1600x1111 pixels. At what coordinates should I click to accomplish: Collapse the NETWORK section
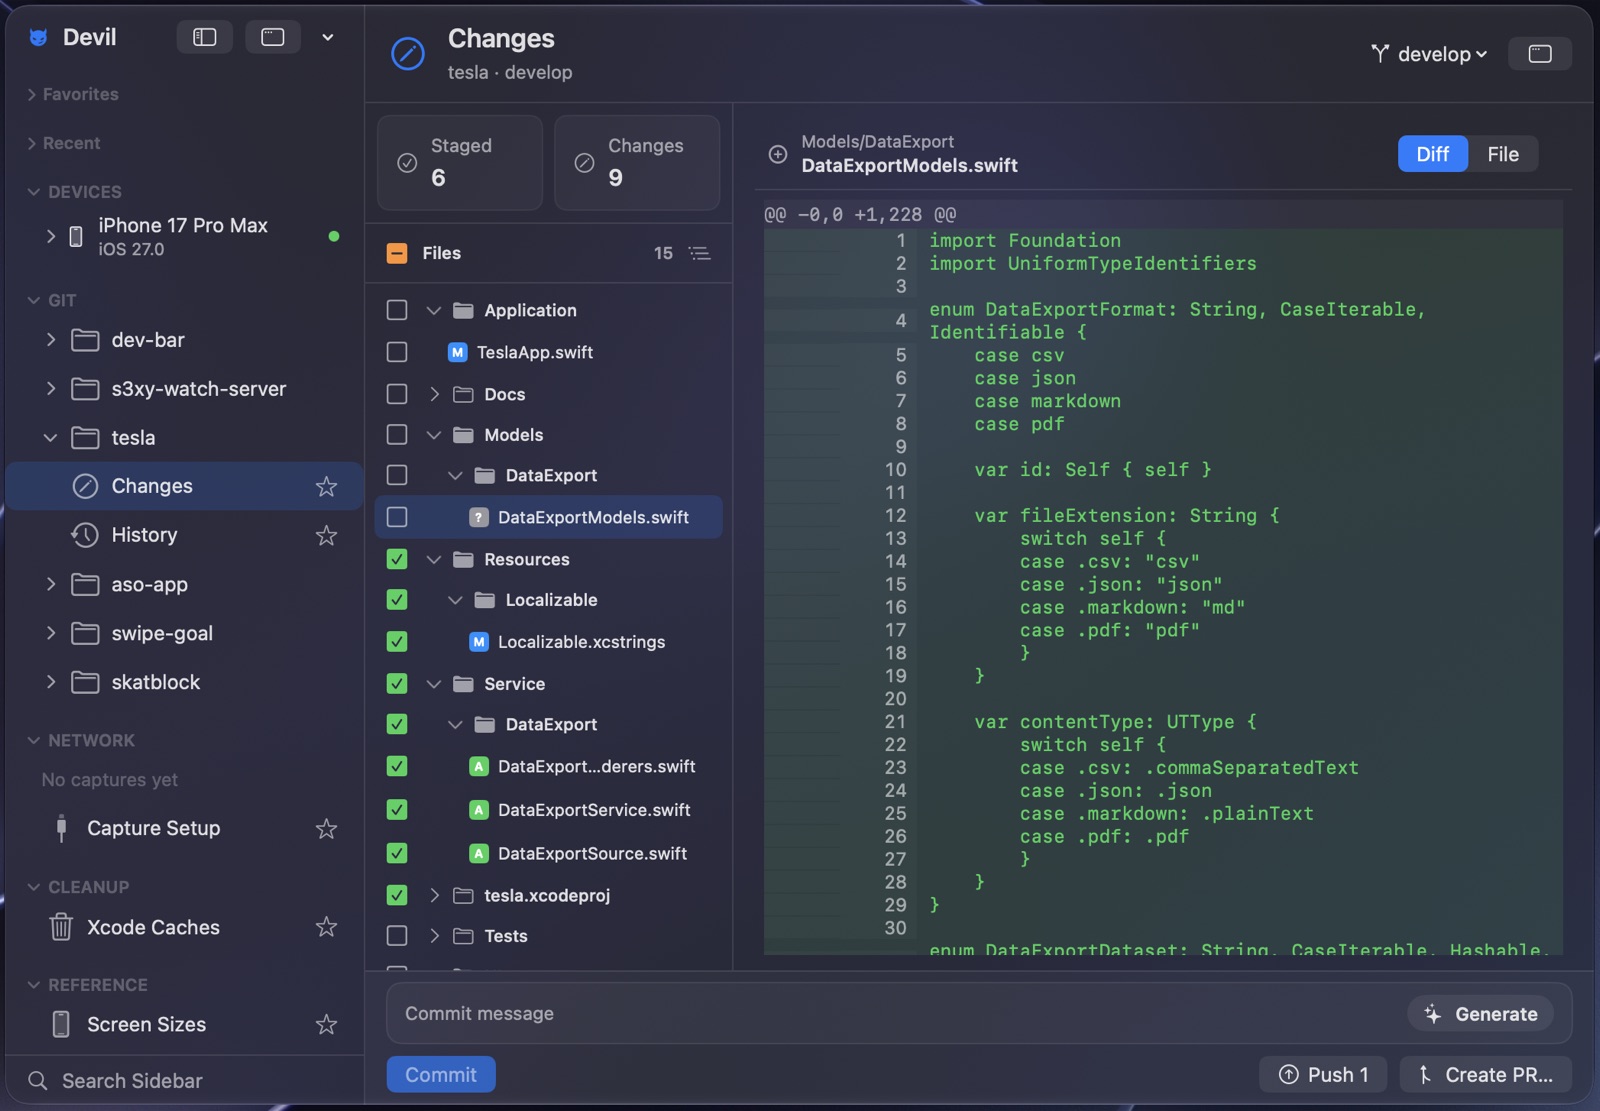point(34,740)
